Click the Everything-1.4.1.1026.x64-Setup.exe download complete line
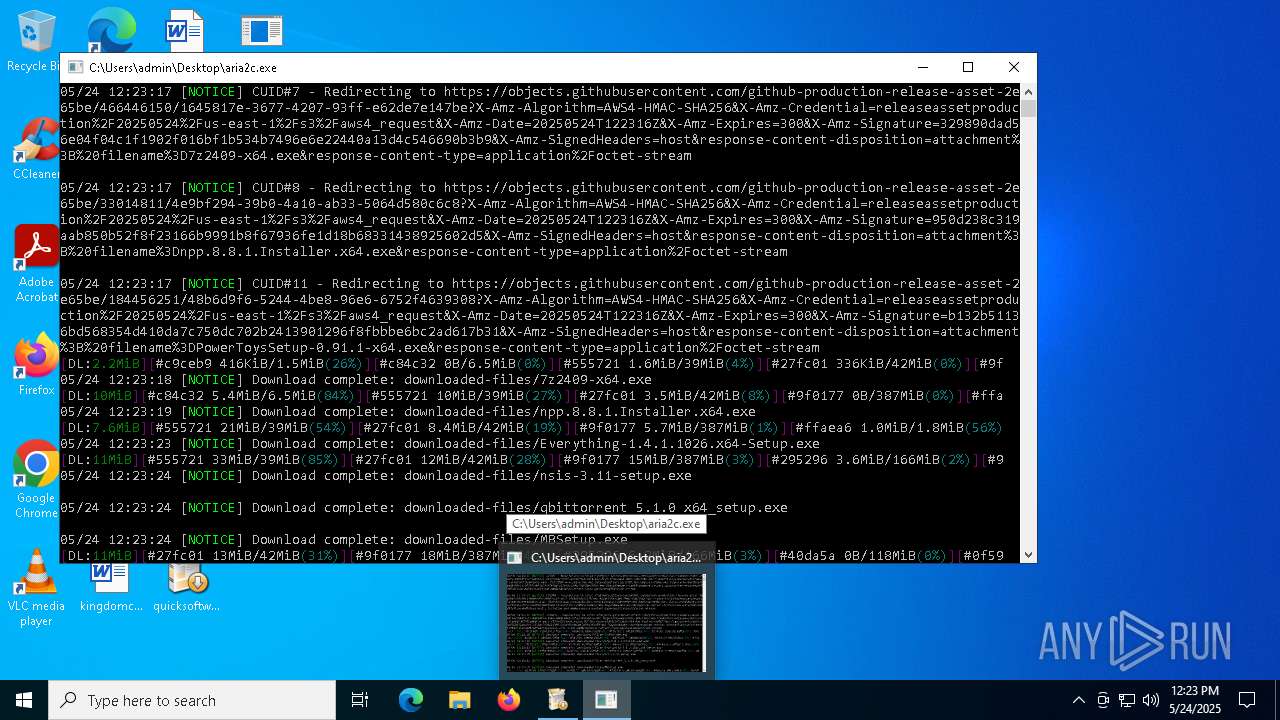The width and height of the screenshot is (1280, 720). click(440, 444)
